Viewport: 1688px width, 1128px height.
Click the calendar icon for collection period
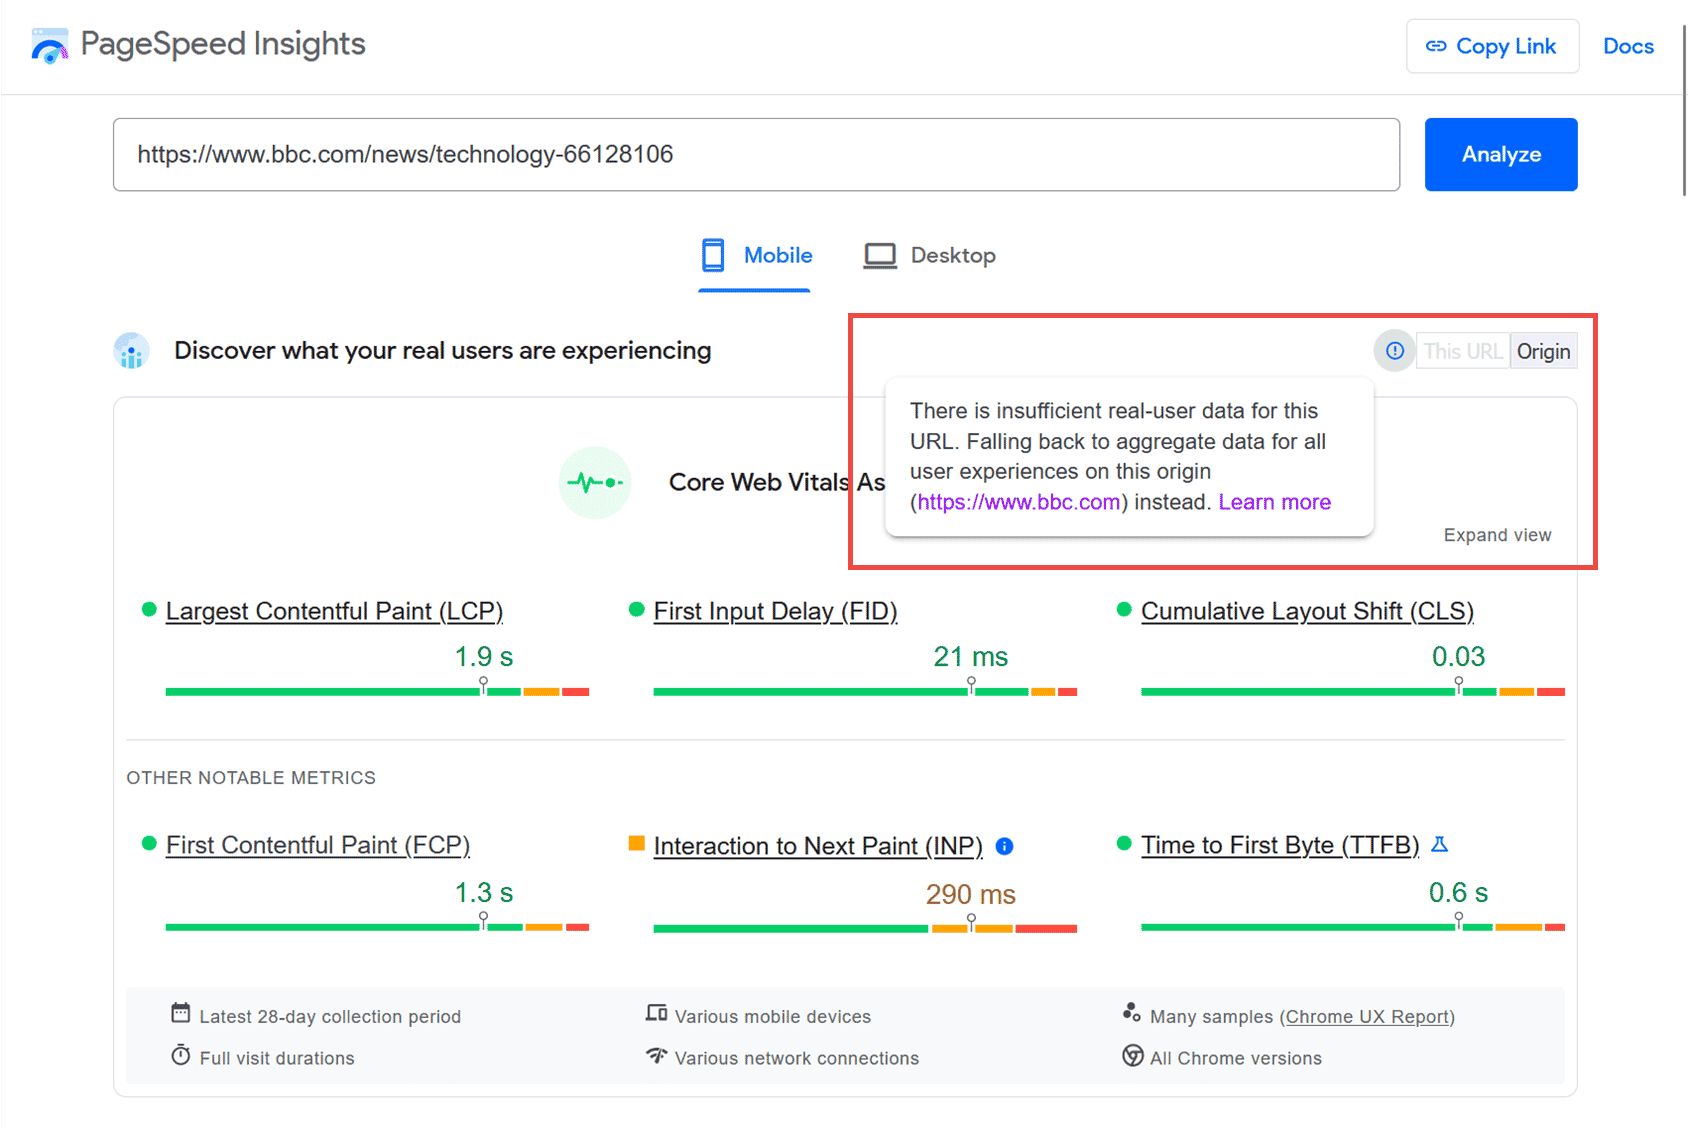[x=180, y=1013]
